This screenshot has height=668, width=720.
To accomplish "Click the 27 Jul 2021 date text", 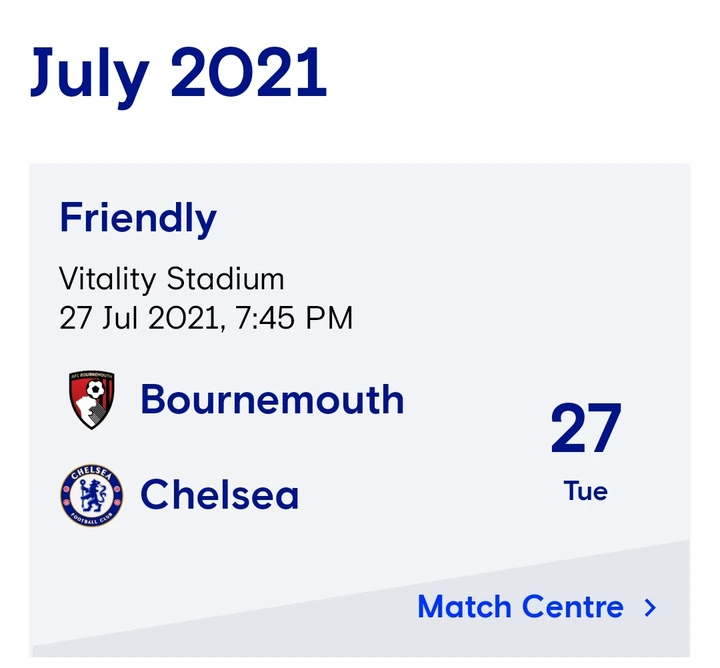I will click(x=139, y=319).
